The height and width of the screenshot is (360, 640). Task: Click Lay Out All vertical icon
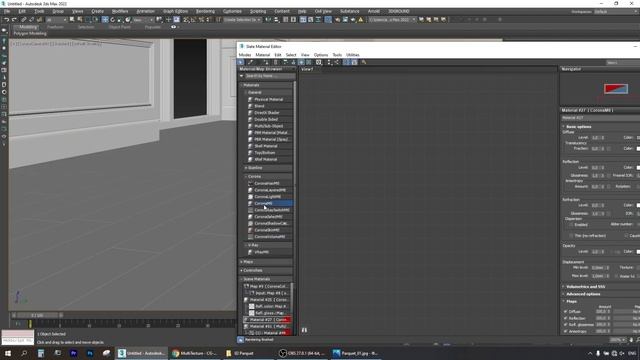[329, 62]
